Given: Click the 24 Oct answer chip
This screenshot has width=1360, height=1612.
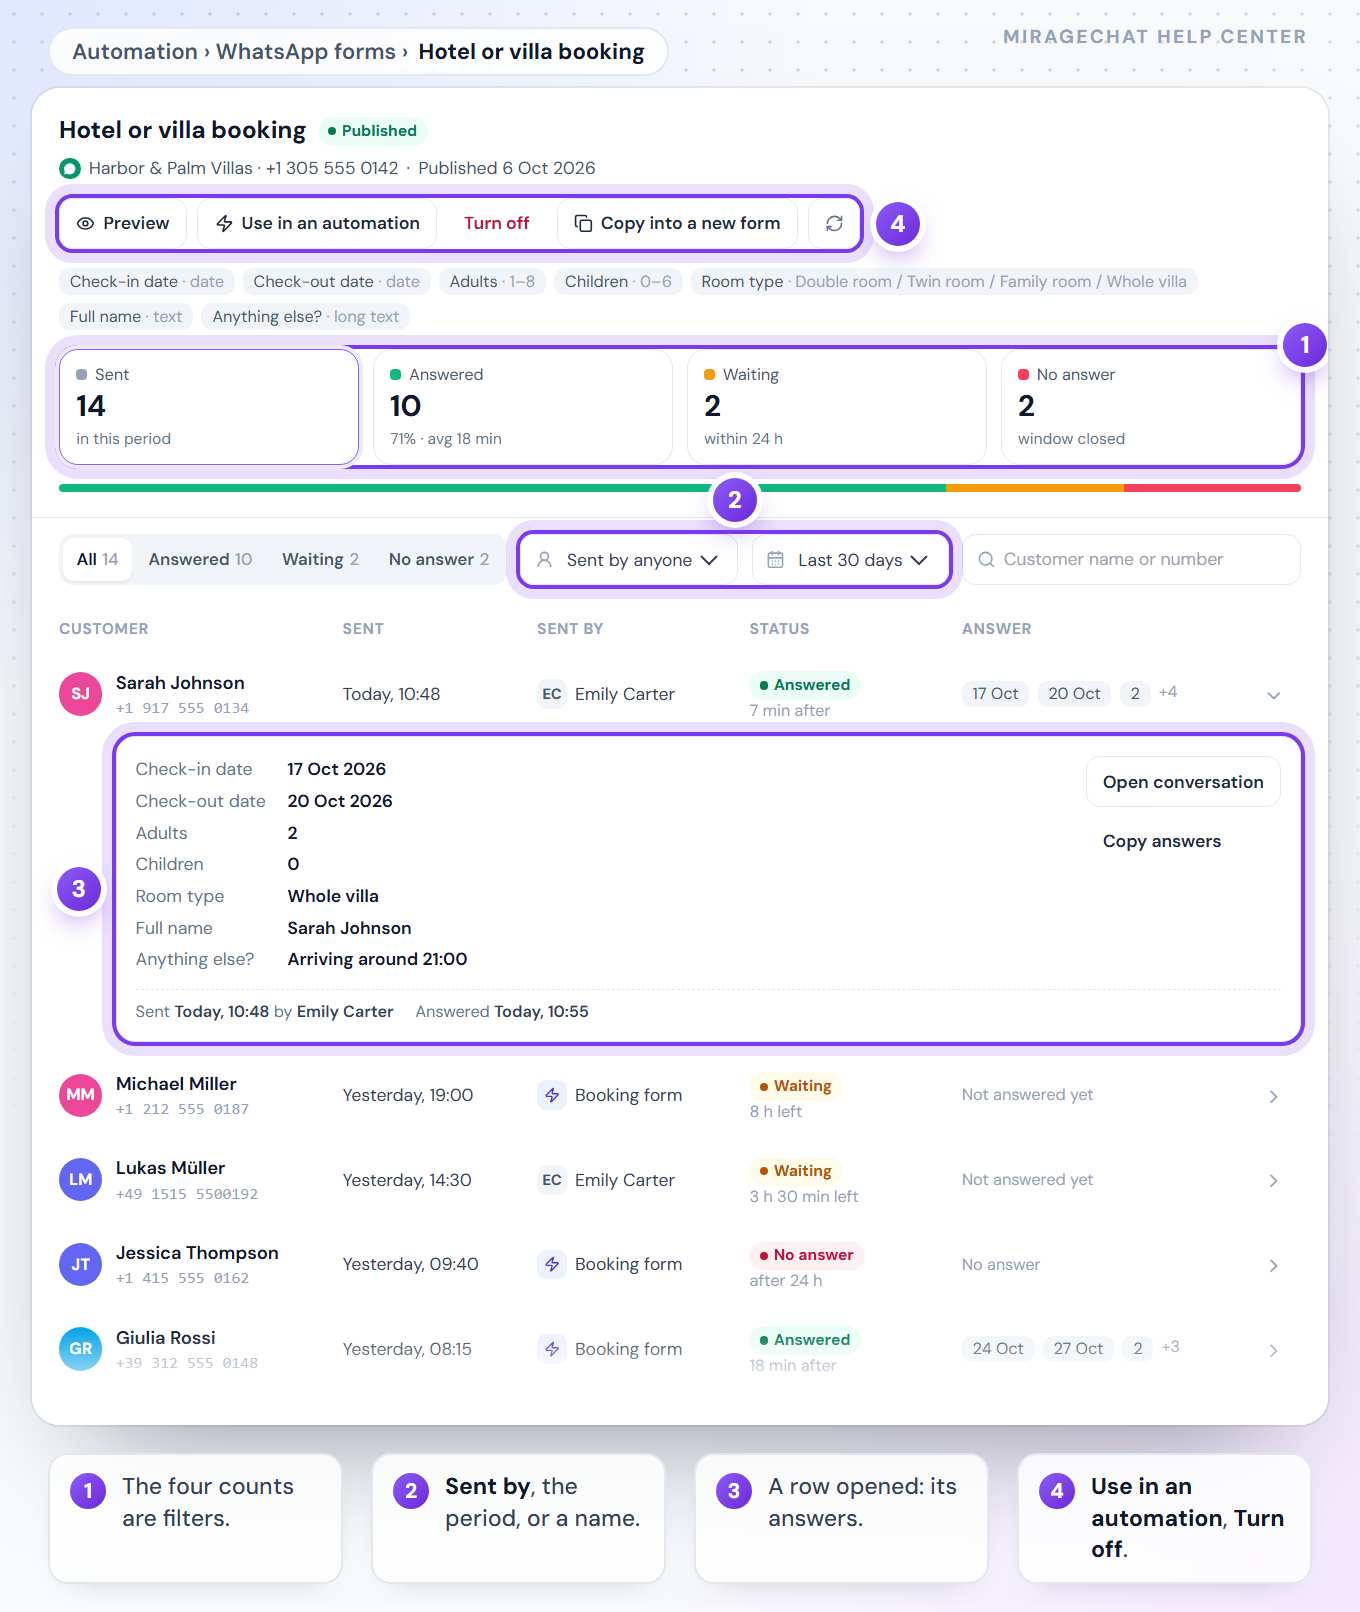Looking at the screenshot, I should point(998,1349).
